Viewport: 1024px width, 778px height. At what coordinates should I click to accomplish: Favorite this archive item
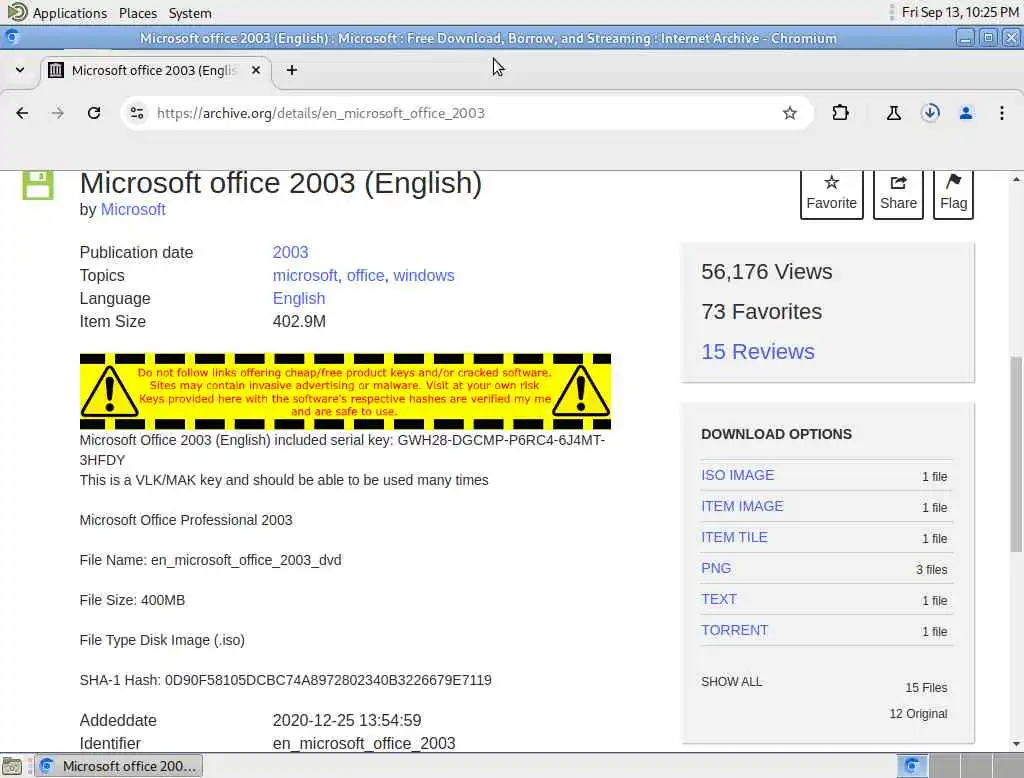[x=831, y=194]
